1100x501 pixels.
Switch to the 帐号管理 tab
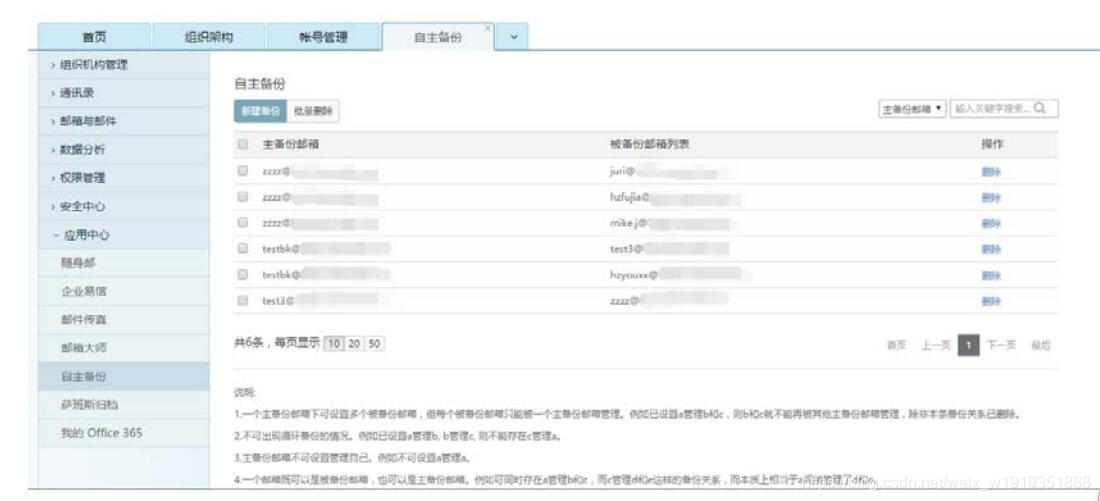click(x=323, y=37)
